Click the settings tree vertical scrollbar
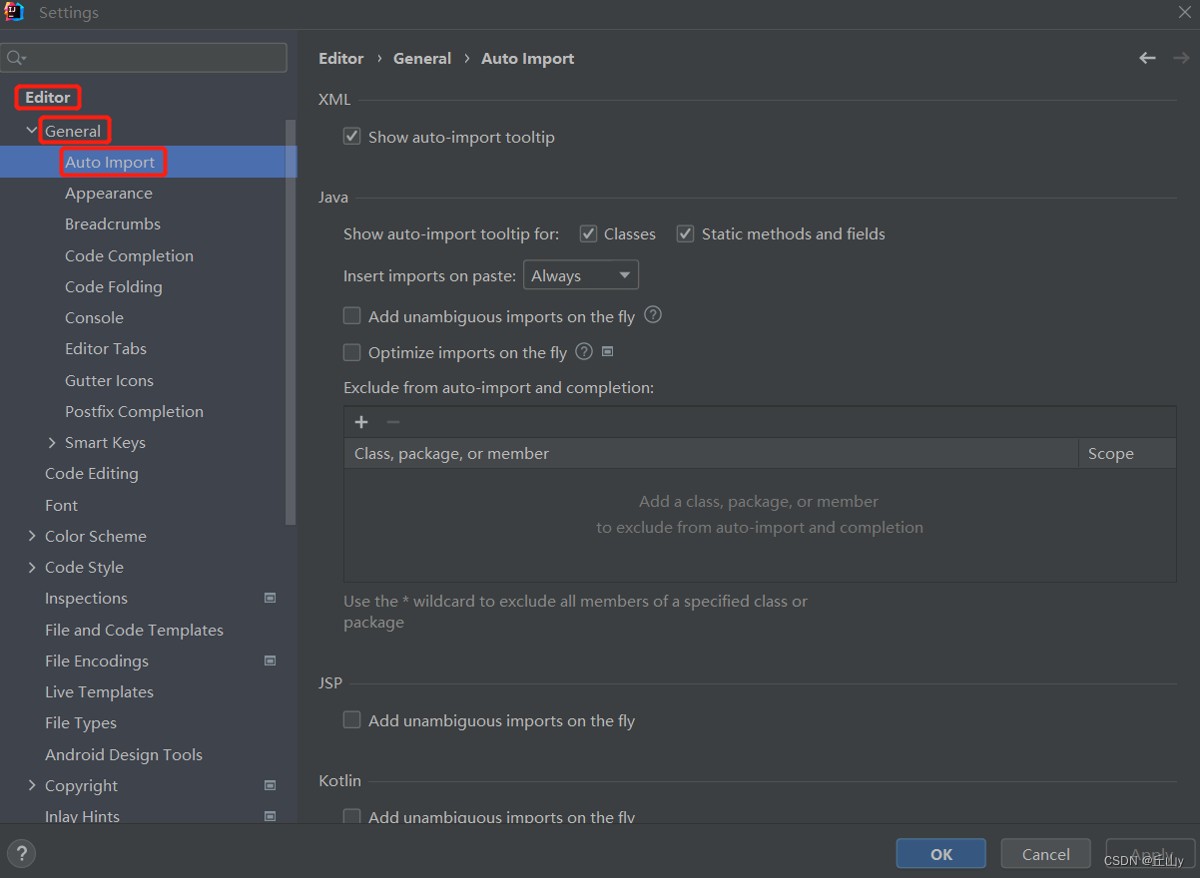 [x=291, y=320]
